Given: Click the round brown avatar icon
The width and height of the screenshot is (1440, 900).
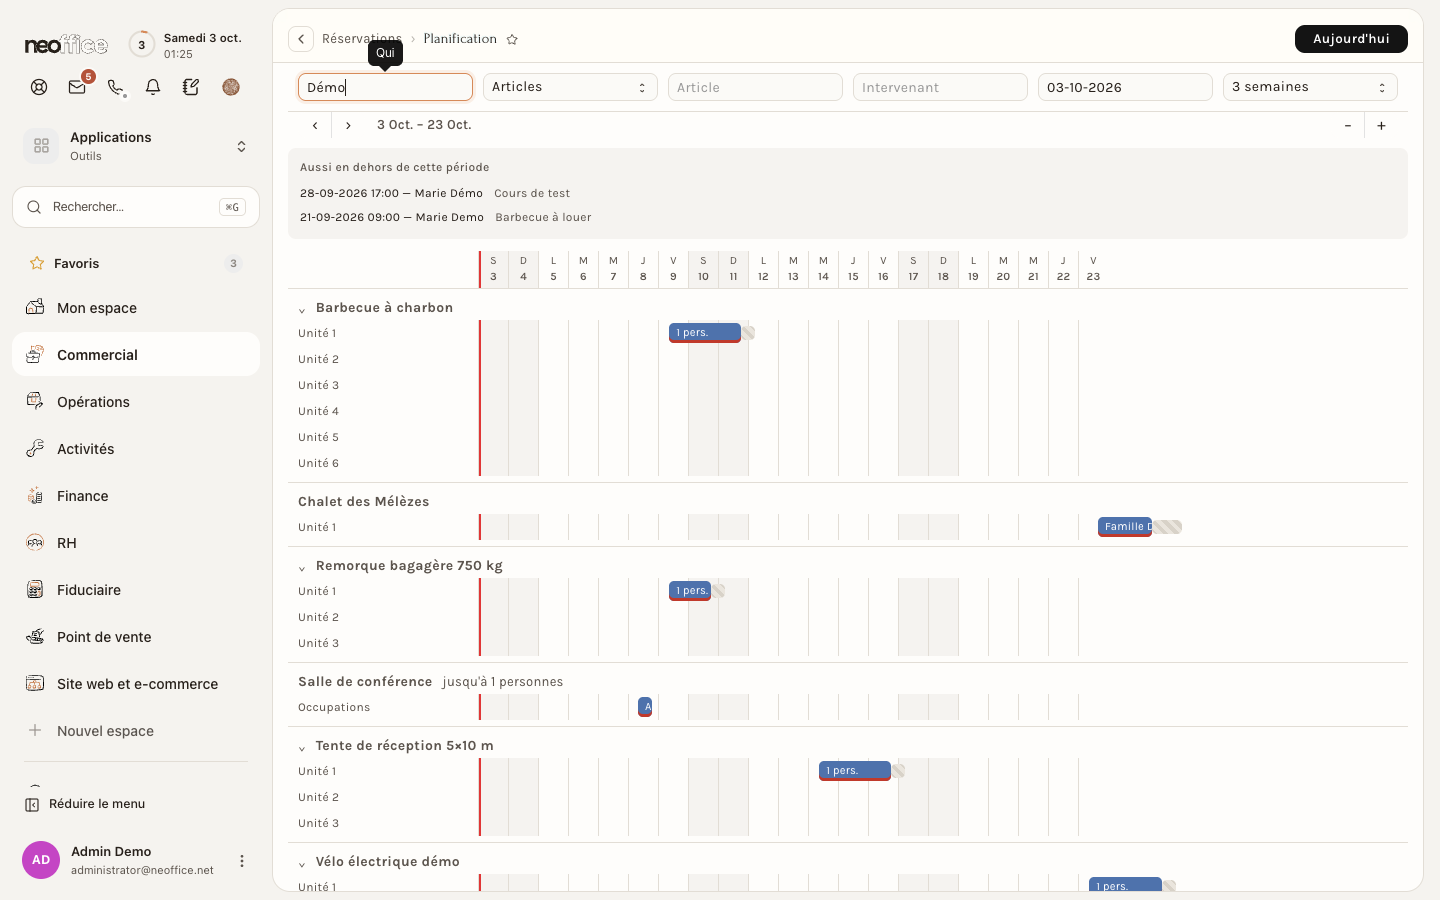Looking at the screenshot, I should click(x=231, y=87).
